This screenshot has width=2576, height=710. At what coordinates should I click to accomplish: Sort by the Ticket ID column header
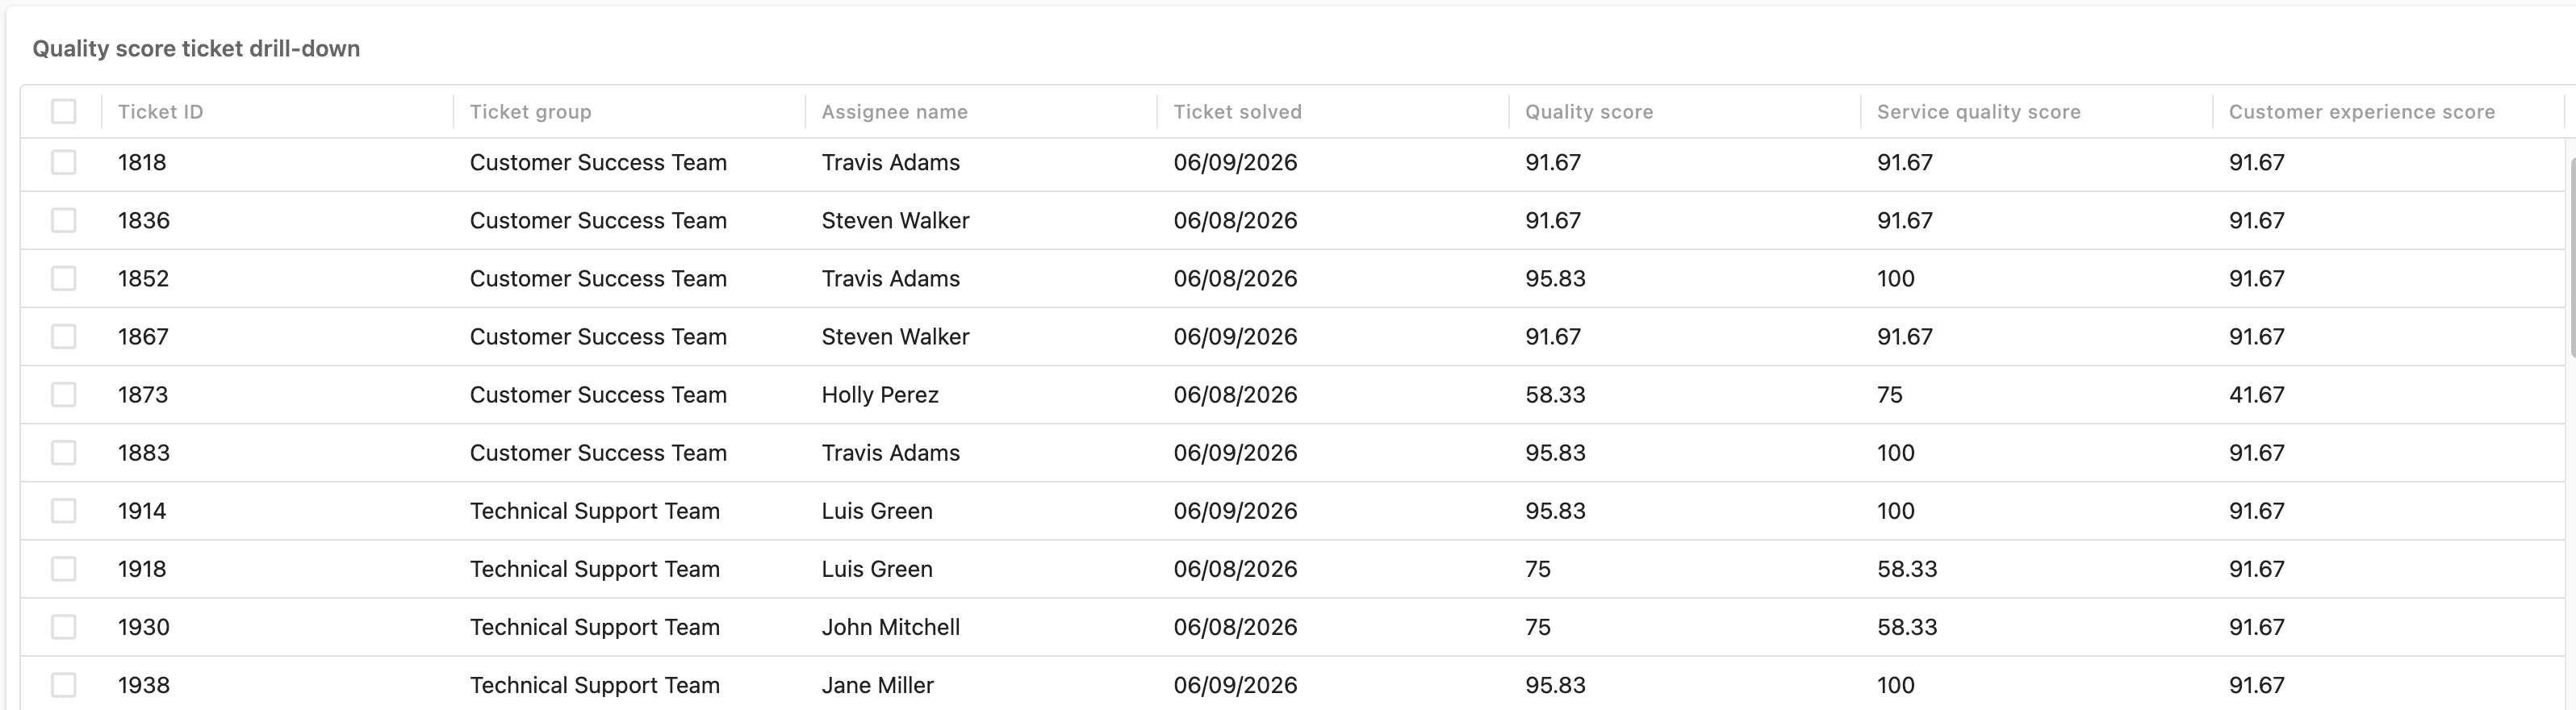[160, 112]
